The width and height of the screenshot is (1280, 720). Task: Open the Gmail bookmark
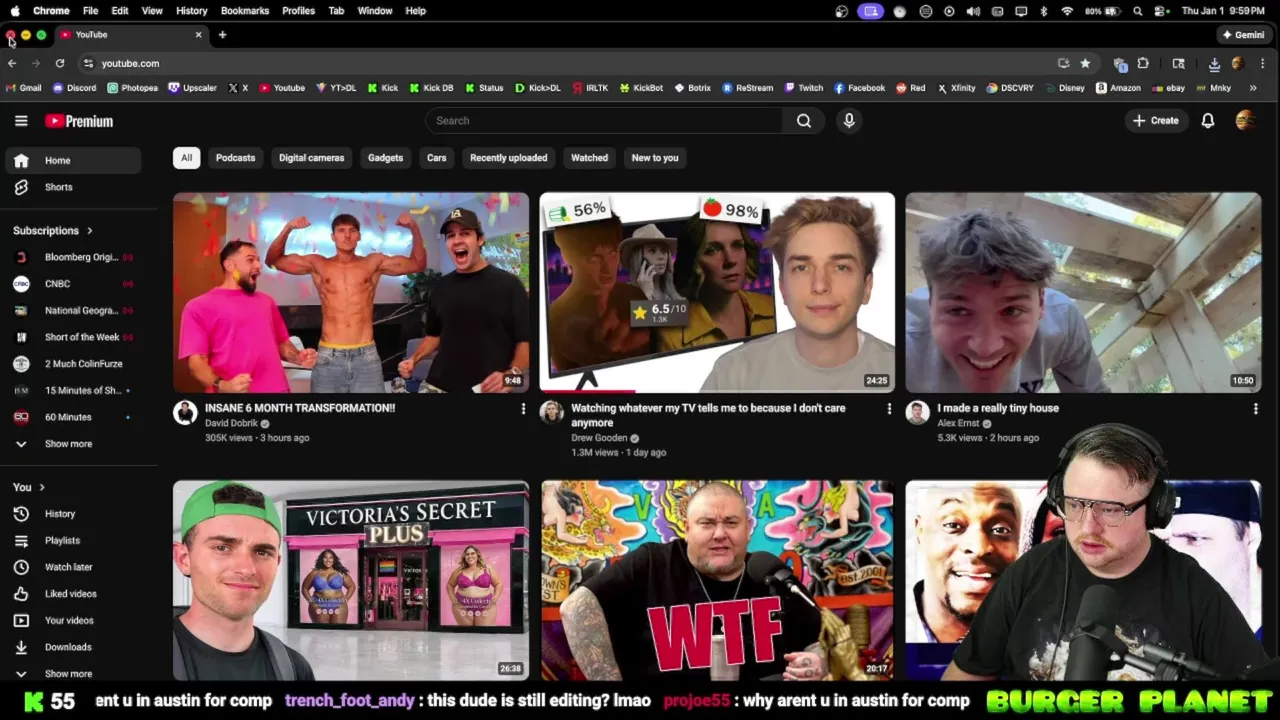click(x=24, y=88)
